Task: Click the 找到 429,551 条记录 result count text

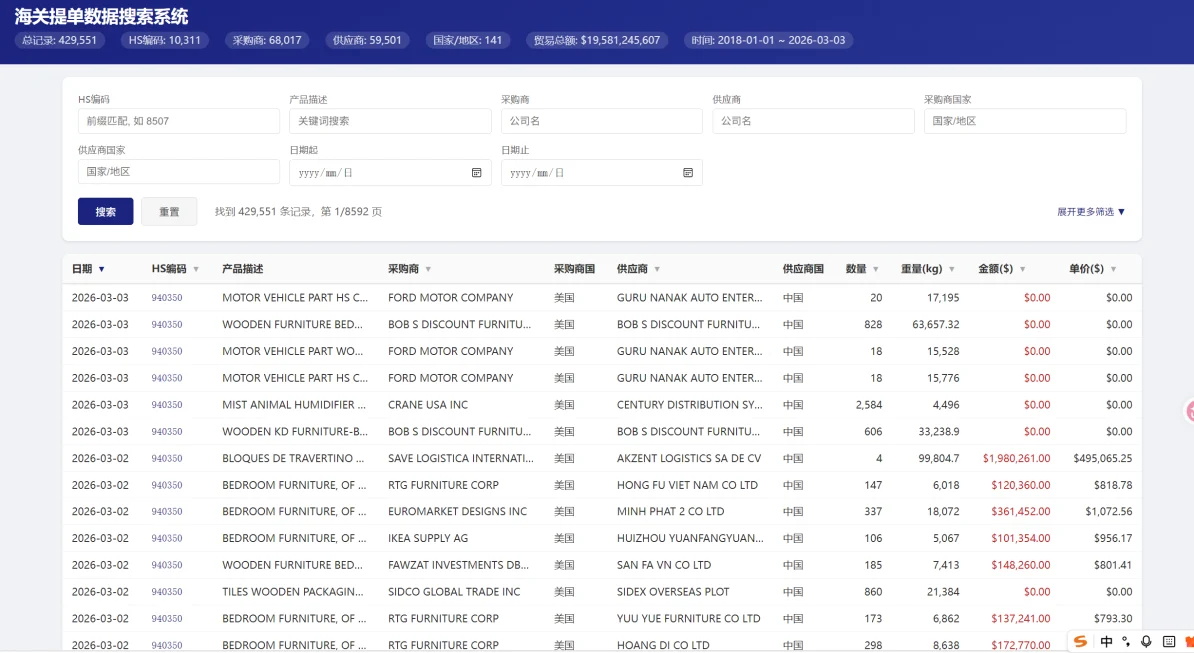Action: (x=298, y=212)
